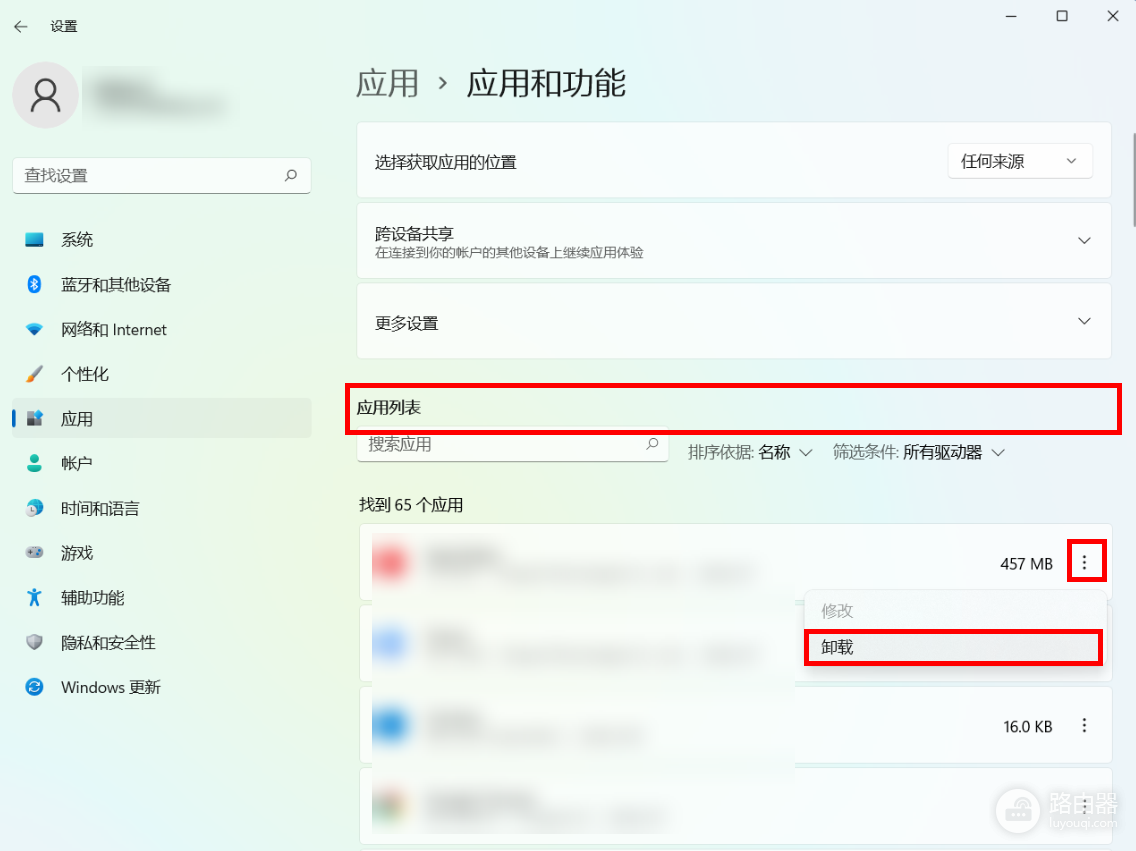Open 个性化 settings

pos(162,374)
